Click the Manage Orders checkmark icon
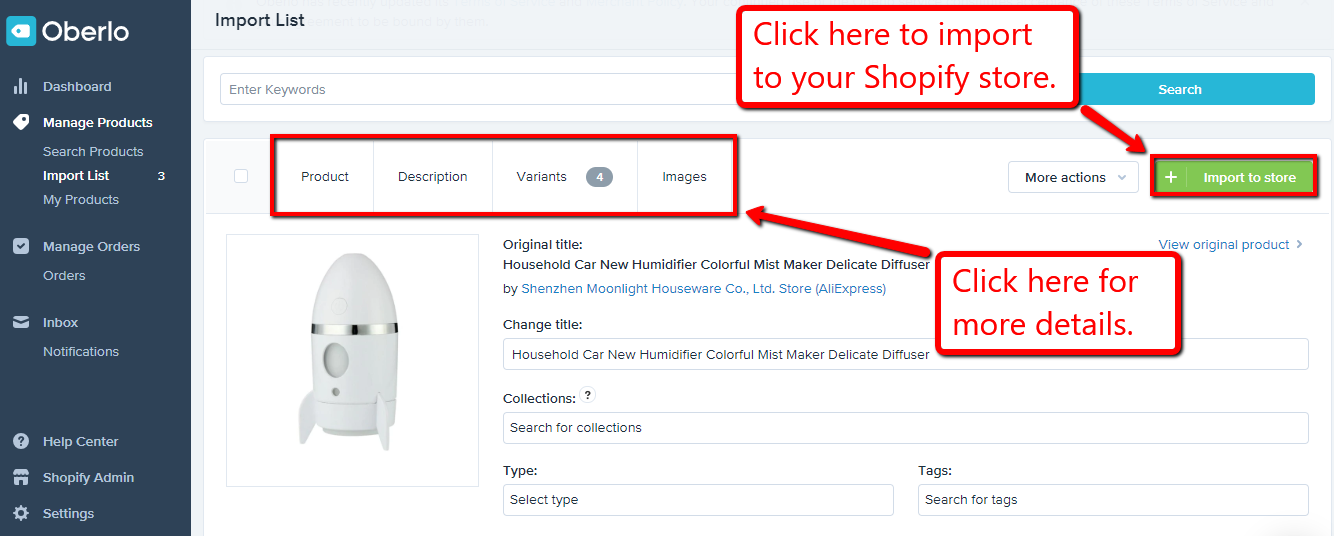1334x536 pixels. [x=21, y=246]
